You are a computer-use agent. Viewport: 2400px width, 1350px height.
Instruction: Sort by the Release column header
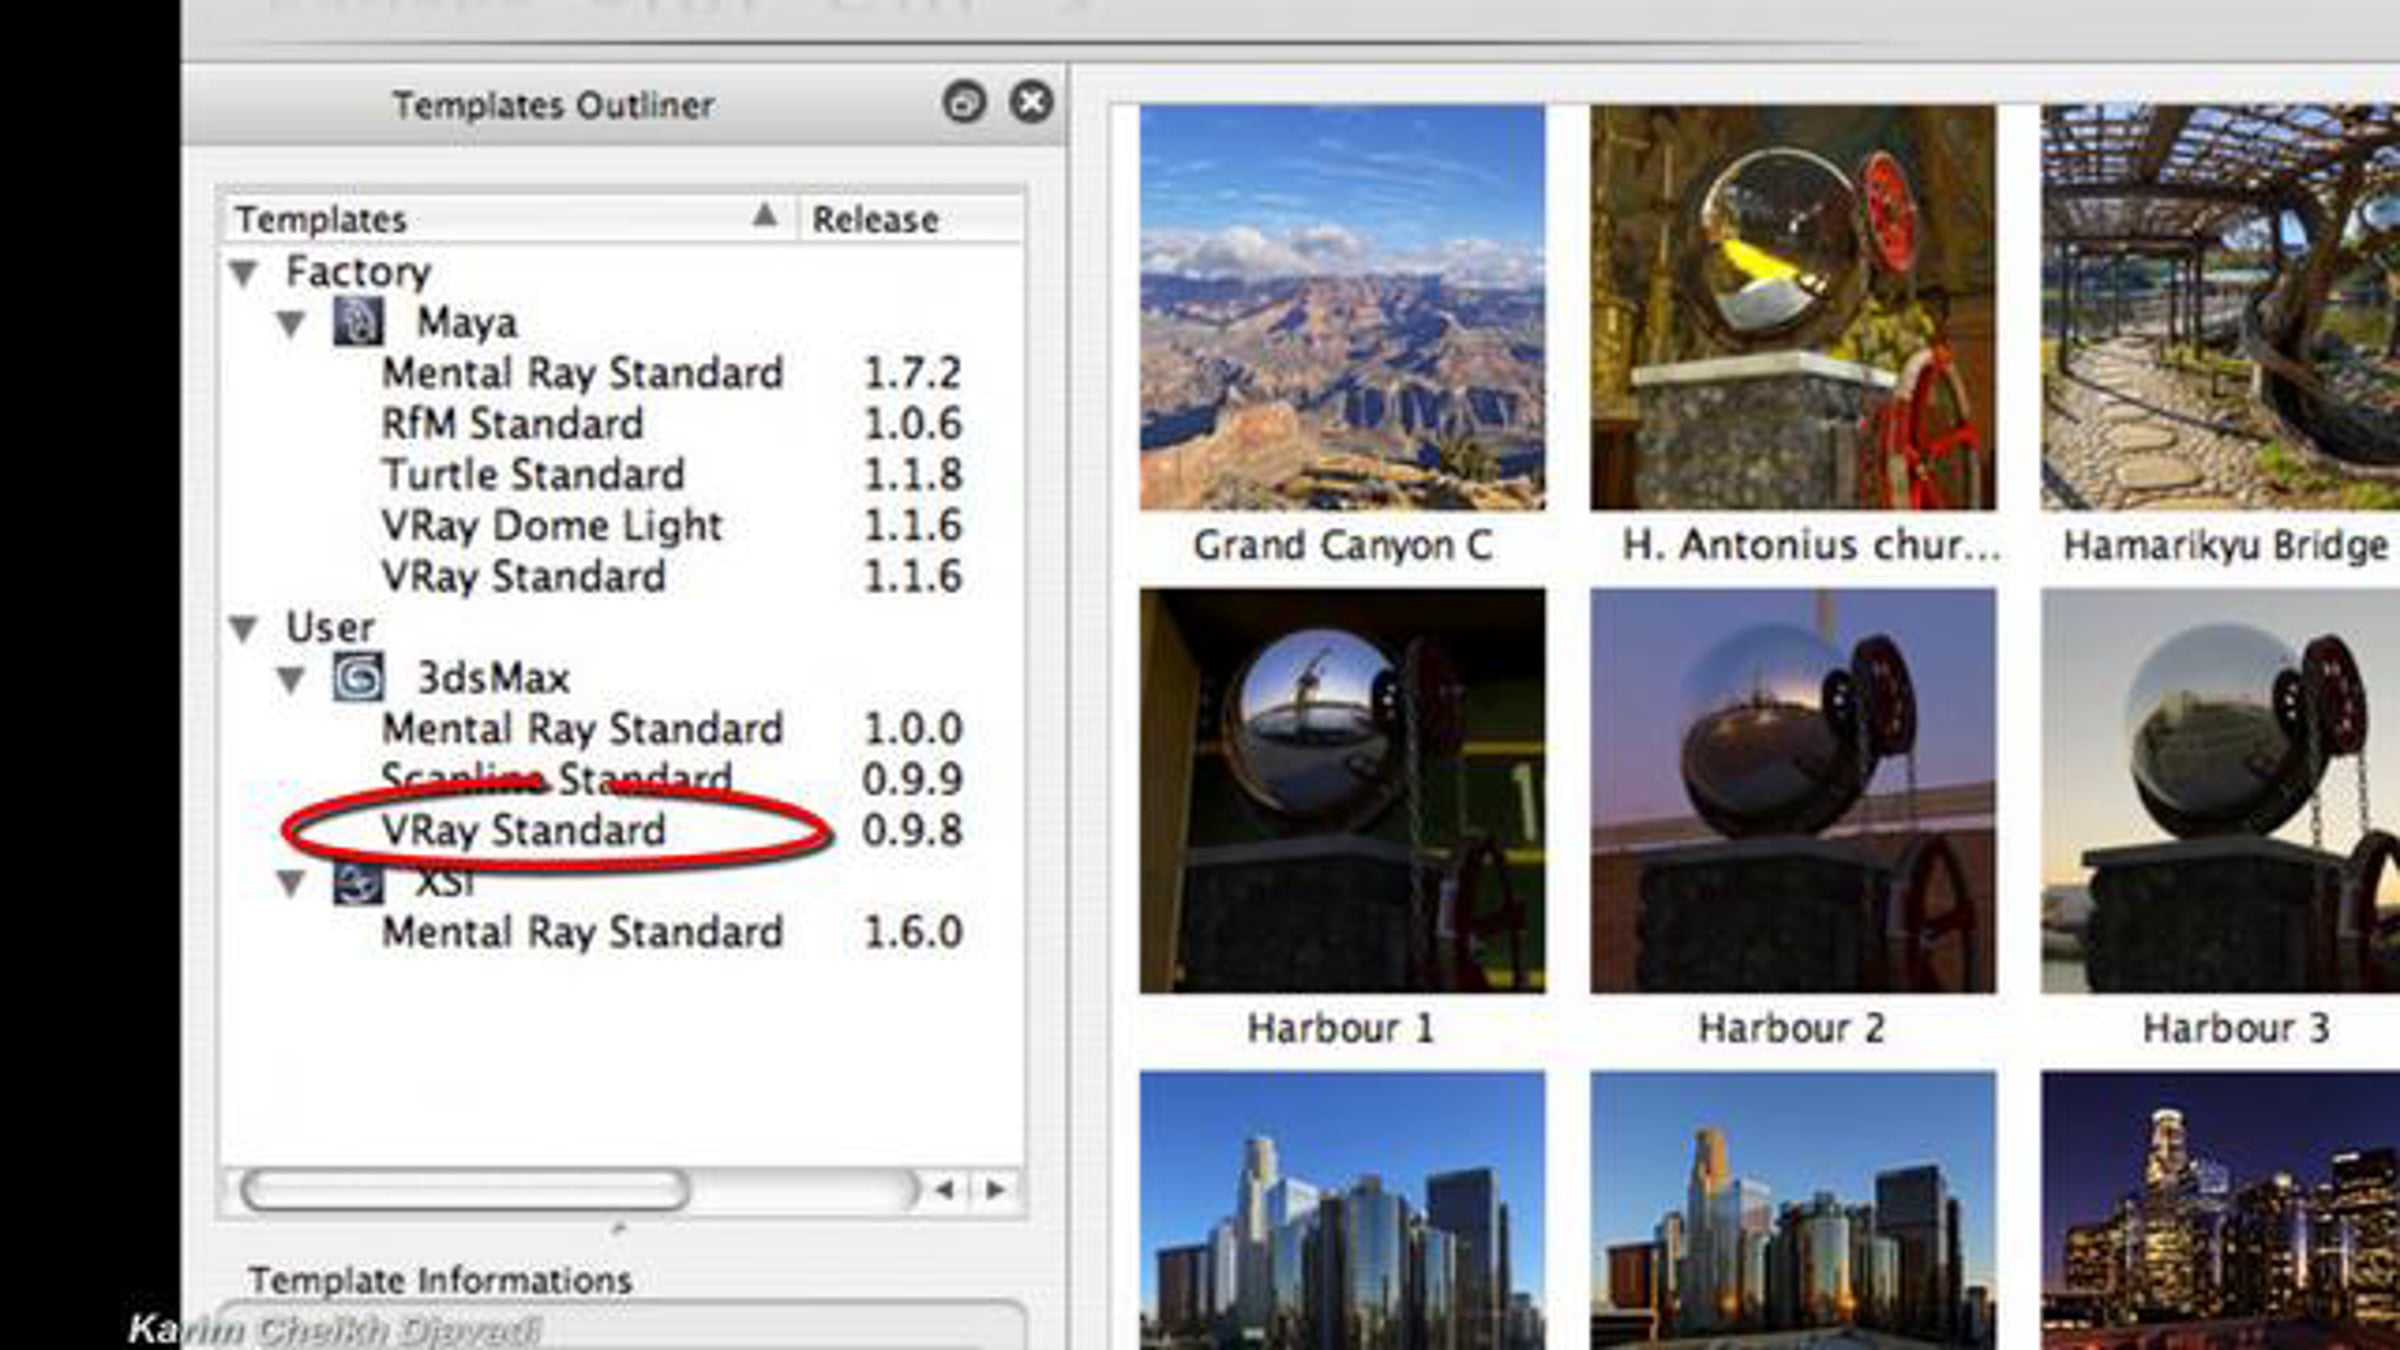pos(911,219)
